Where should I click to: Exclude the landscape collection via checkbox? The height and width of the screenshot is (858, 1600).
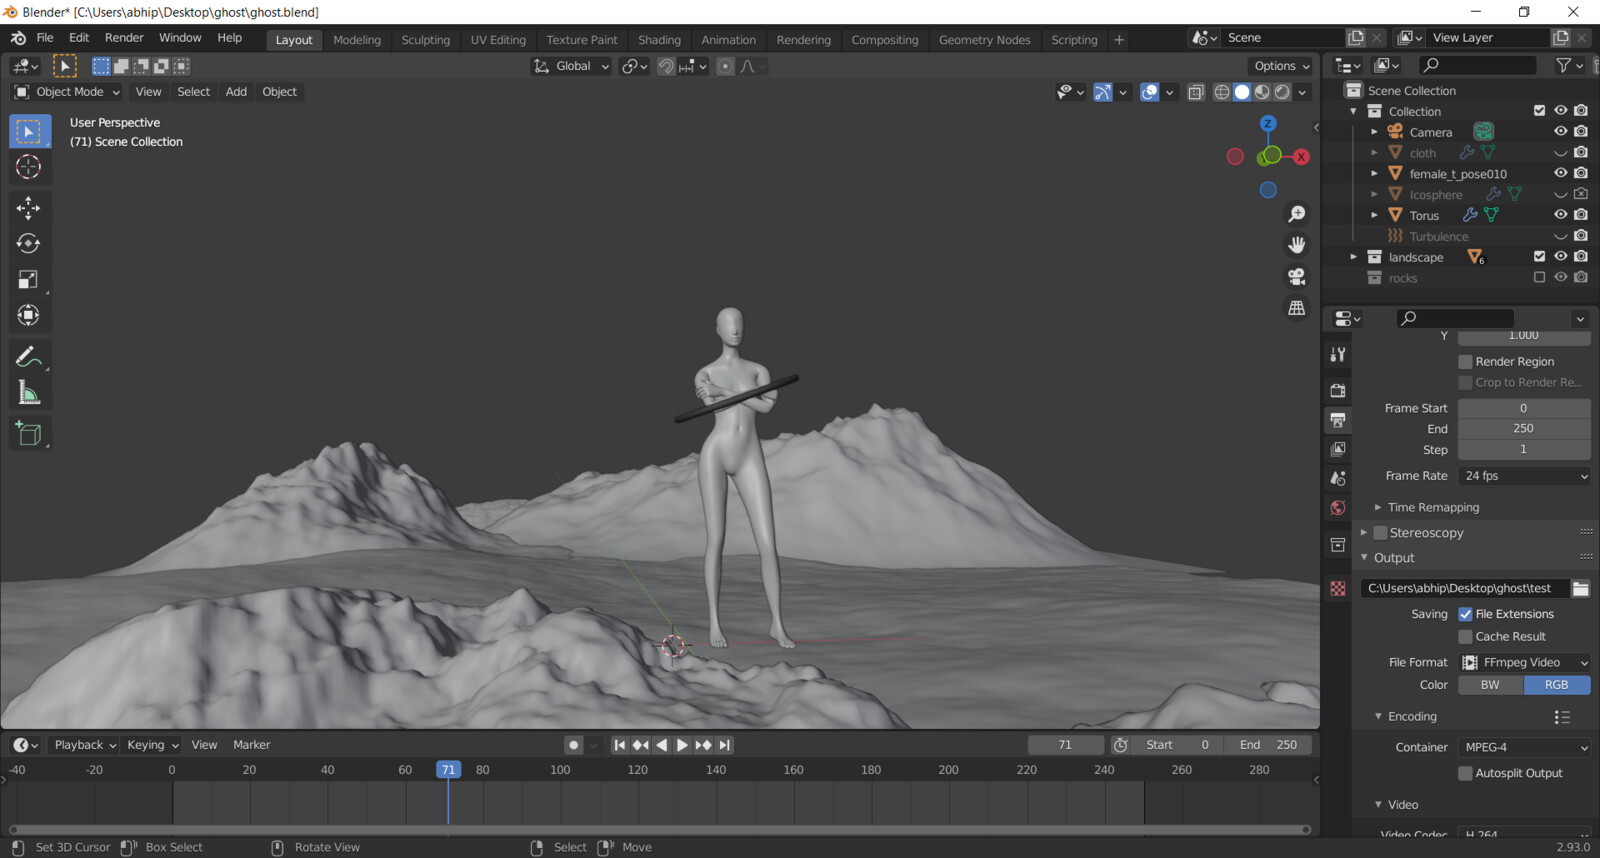pyautogui.click(x=1540, y=256)
